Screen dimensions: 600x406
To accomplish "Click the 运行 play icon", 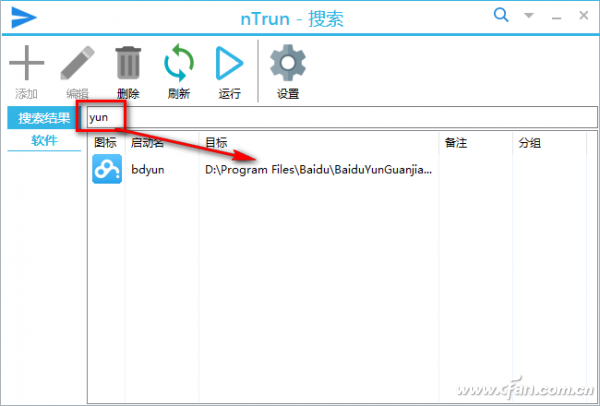I will pos(229,63).
